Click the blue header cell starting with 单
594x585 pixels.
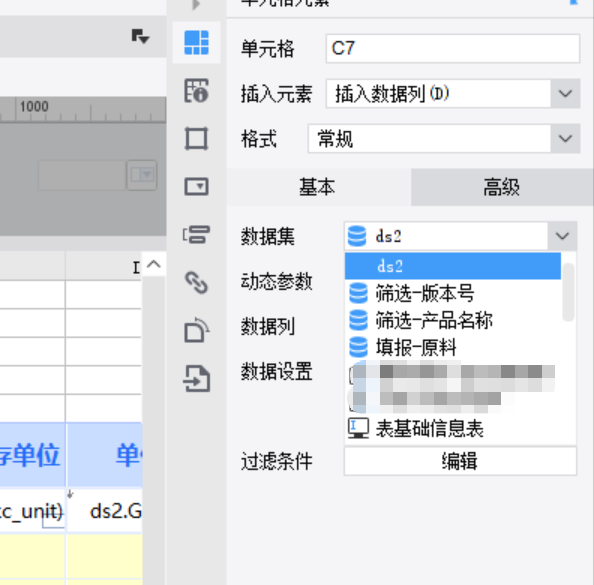pyautogui.click(x=105, y=455)
